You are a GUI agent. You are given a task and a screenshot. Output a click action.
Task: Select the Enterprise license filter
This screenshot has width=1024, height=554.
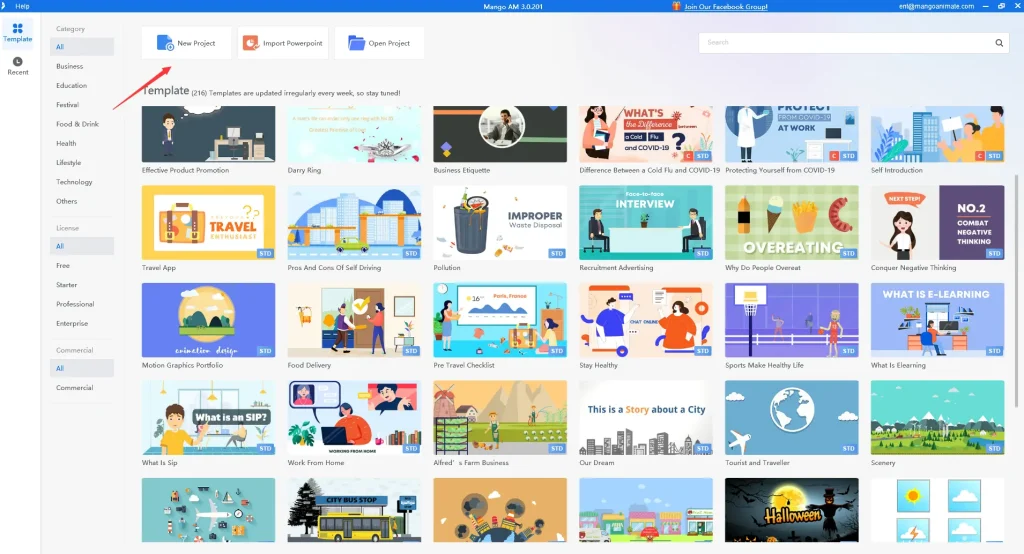click(x=71, y=323)
